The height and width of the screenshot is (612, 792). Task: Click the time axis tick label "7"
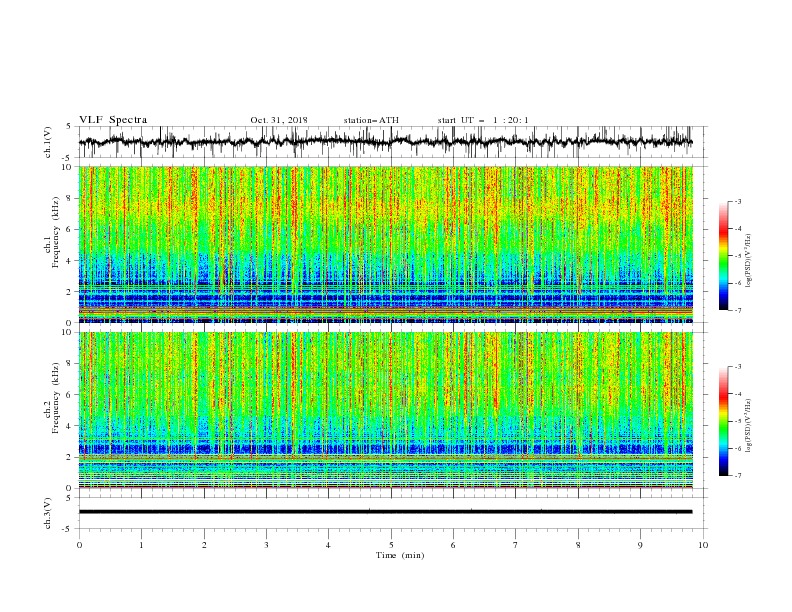pos(516,545)
